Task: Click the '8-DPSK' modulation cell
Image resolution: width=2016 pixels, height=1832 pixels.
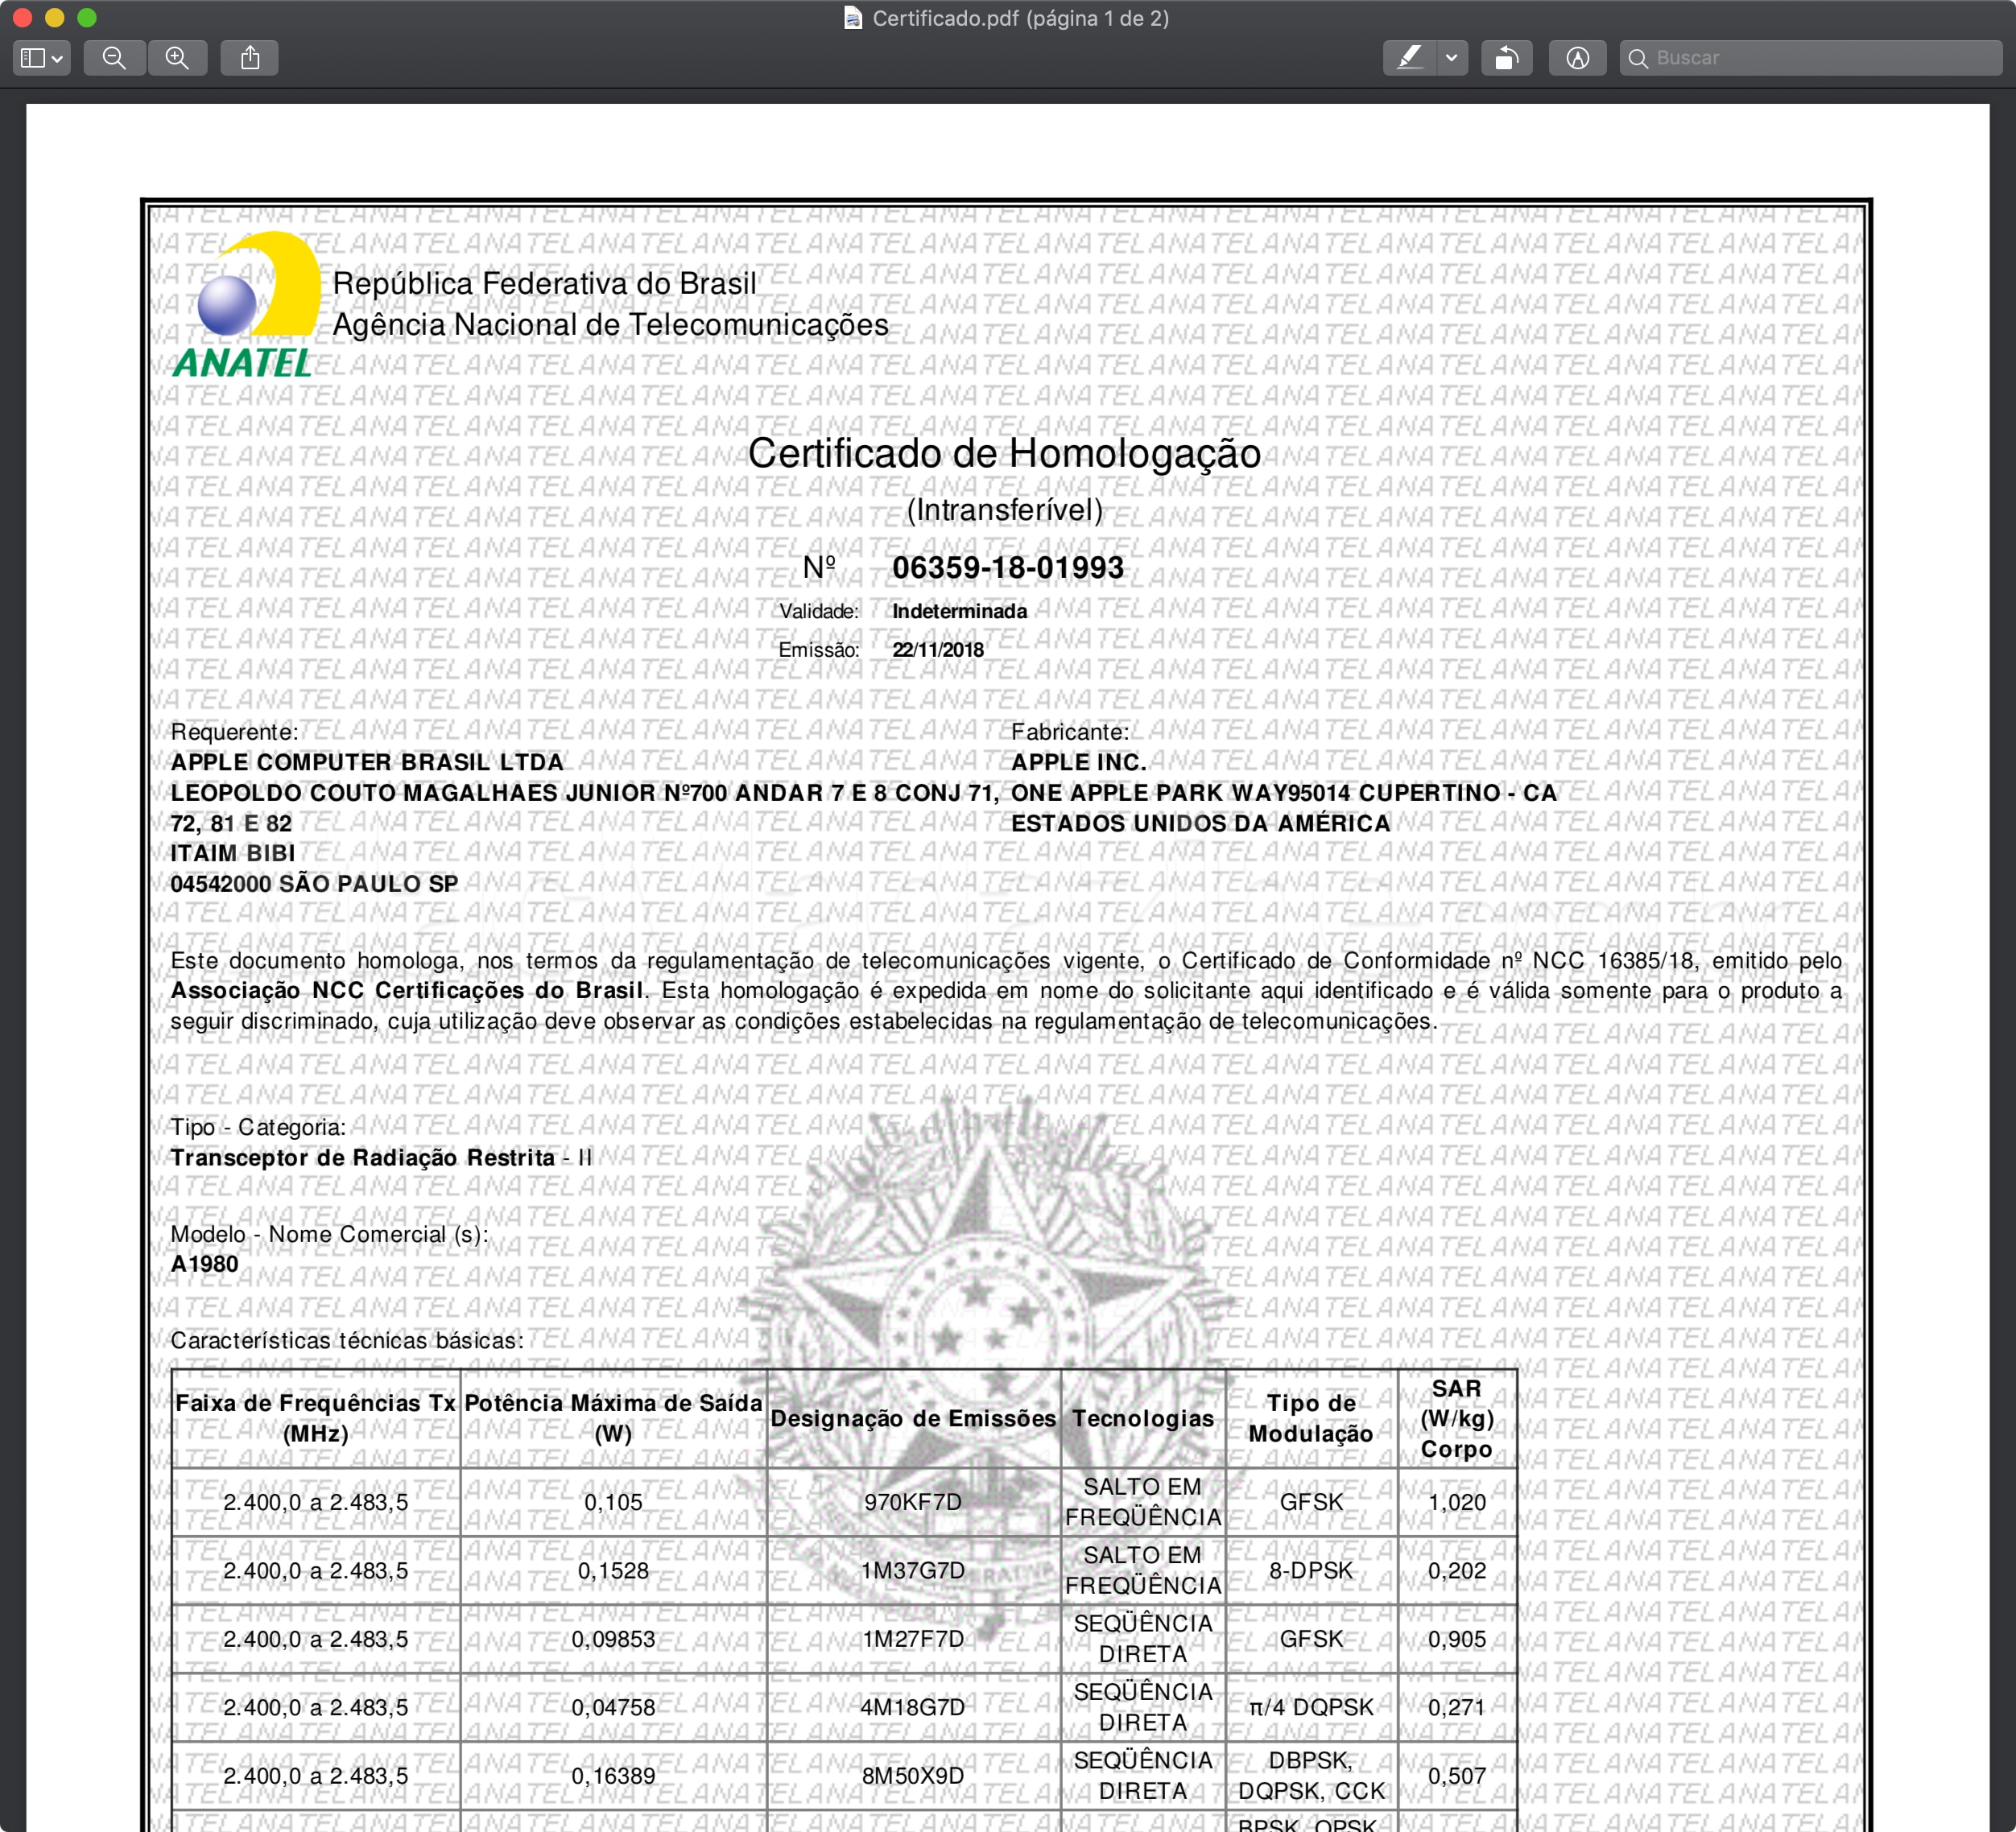Action: (x=1311, y=1571)
